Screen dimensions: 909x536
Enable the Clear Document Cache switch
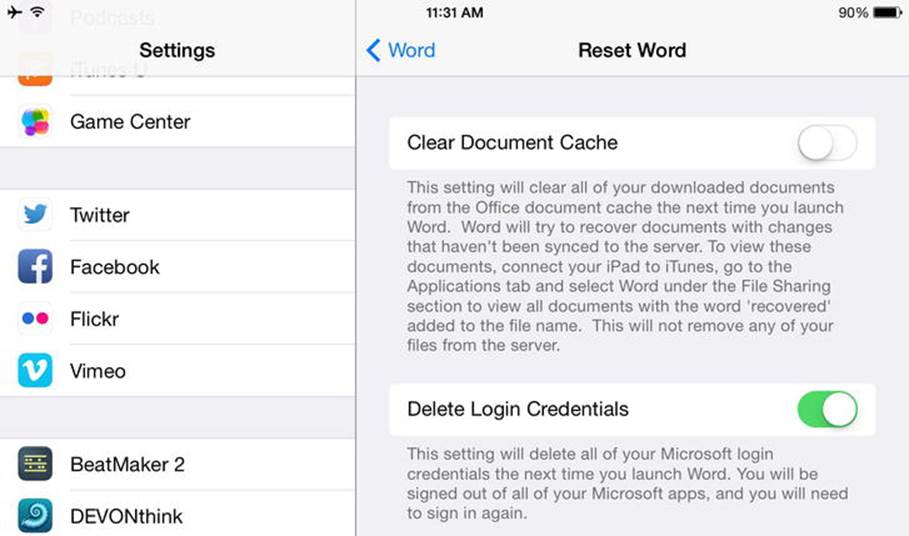(x=827, y=143)
